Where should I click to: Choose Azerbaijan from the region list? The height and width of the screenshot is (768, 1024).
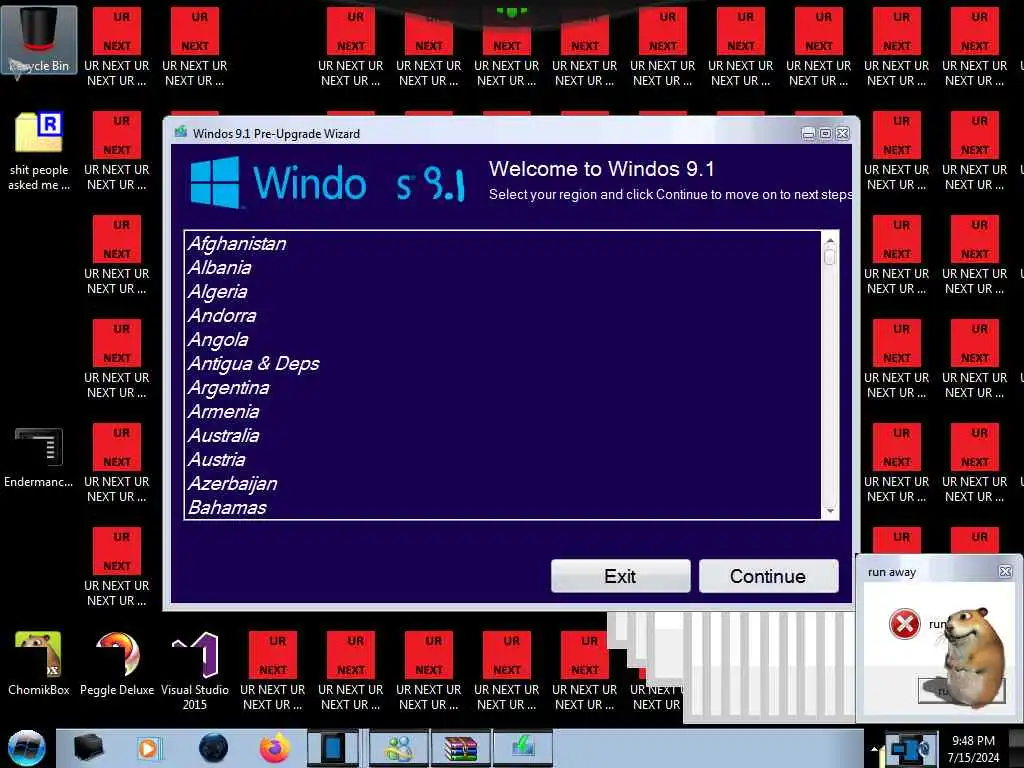pyautogui.click(x=503, y=484)
